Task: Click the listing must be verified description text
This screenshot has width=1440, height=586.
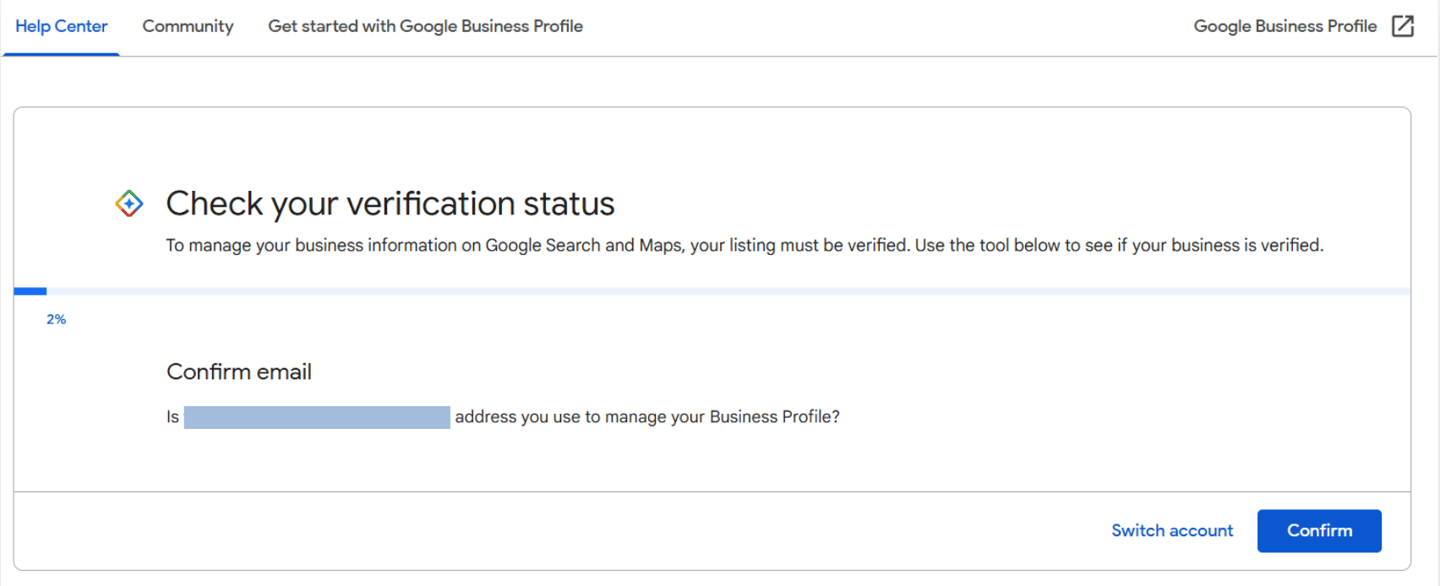Action: (x=744, y=245)
